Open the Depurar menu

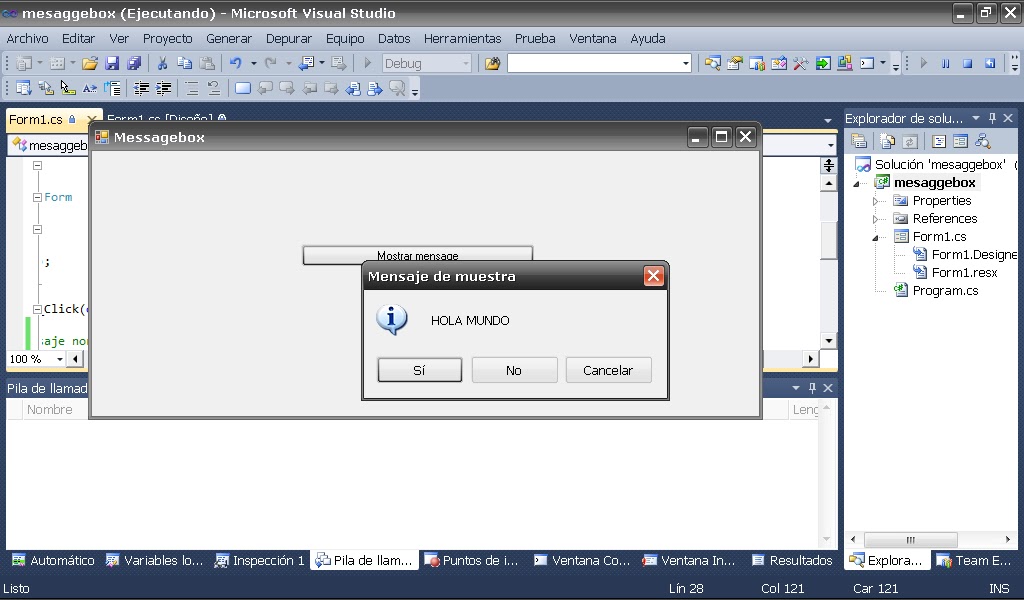(289, 38)
